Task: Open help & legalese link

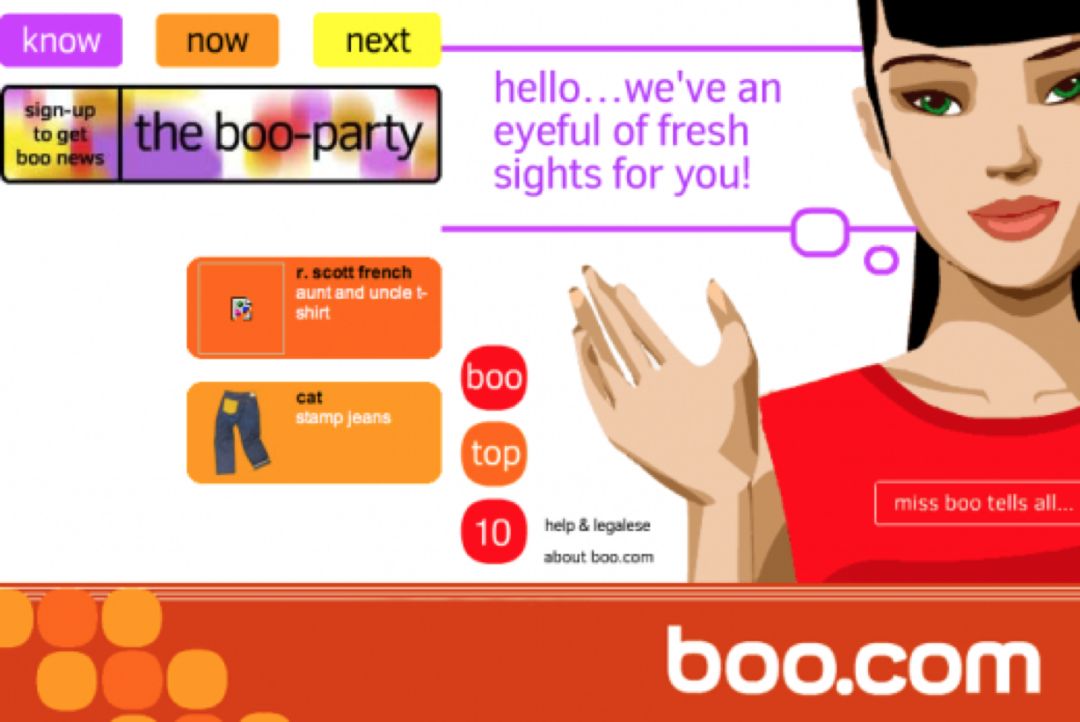Action: [597, 526]
